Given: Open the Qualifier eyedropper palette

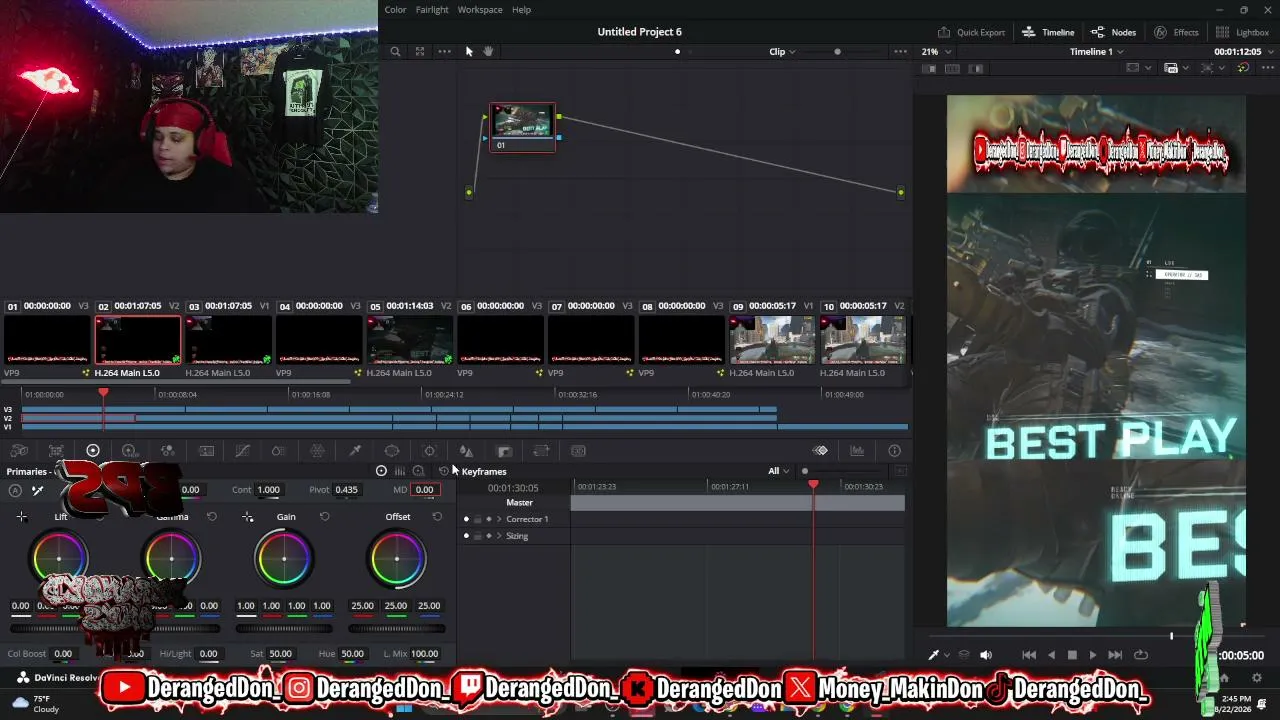Looking at the screenshot, I should click(355, 451).
